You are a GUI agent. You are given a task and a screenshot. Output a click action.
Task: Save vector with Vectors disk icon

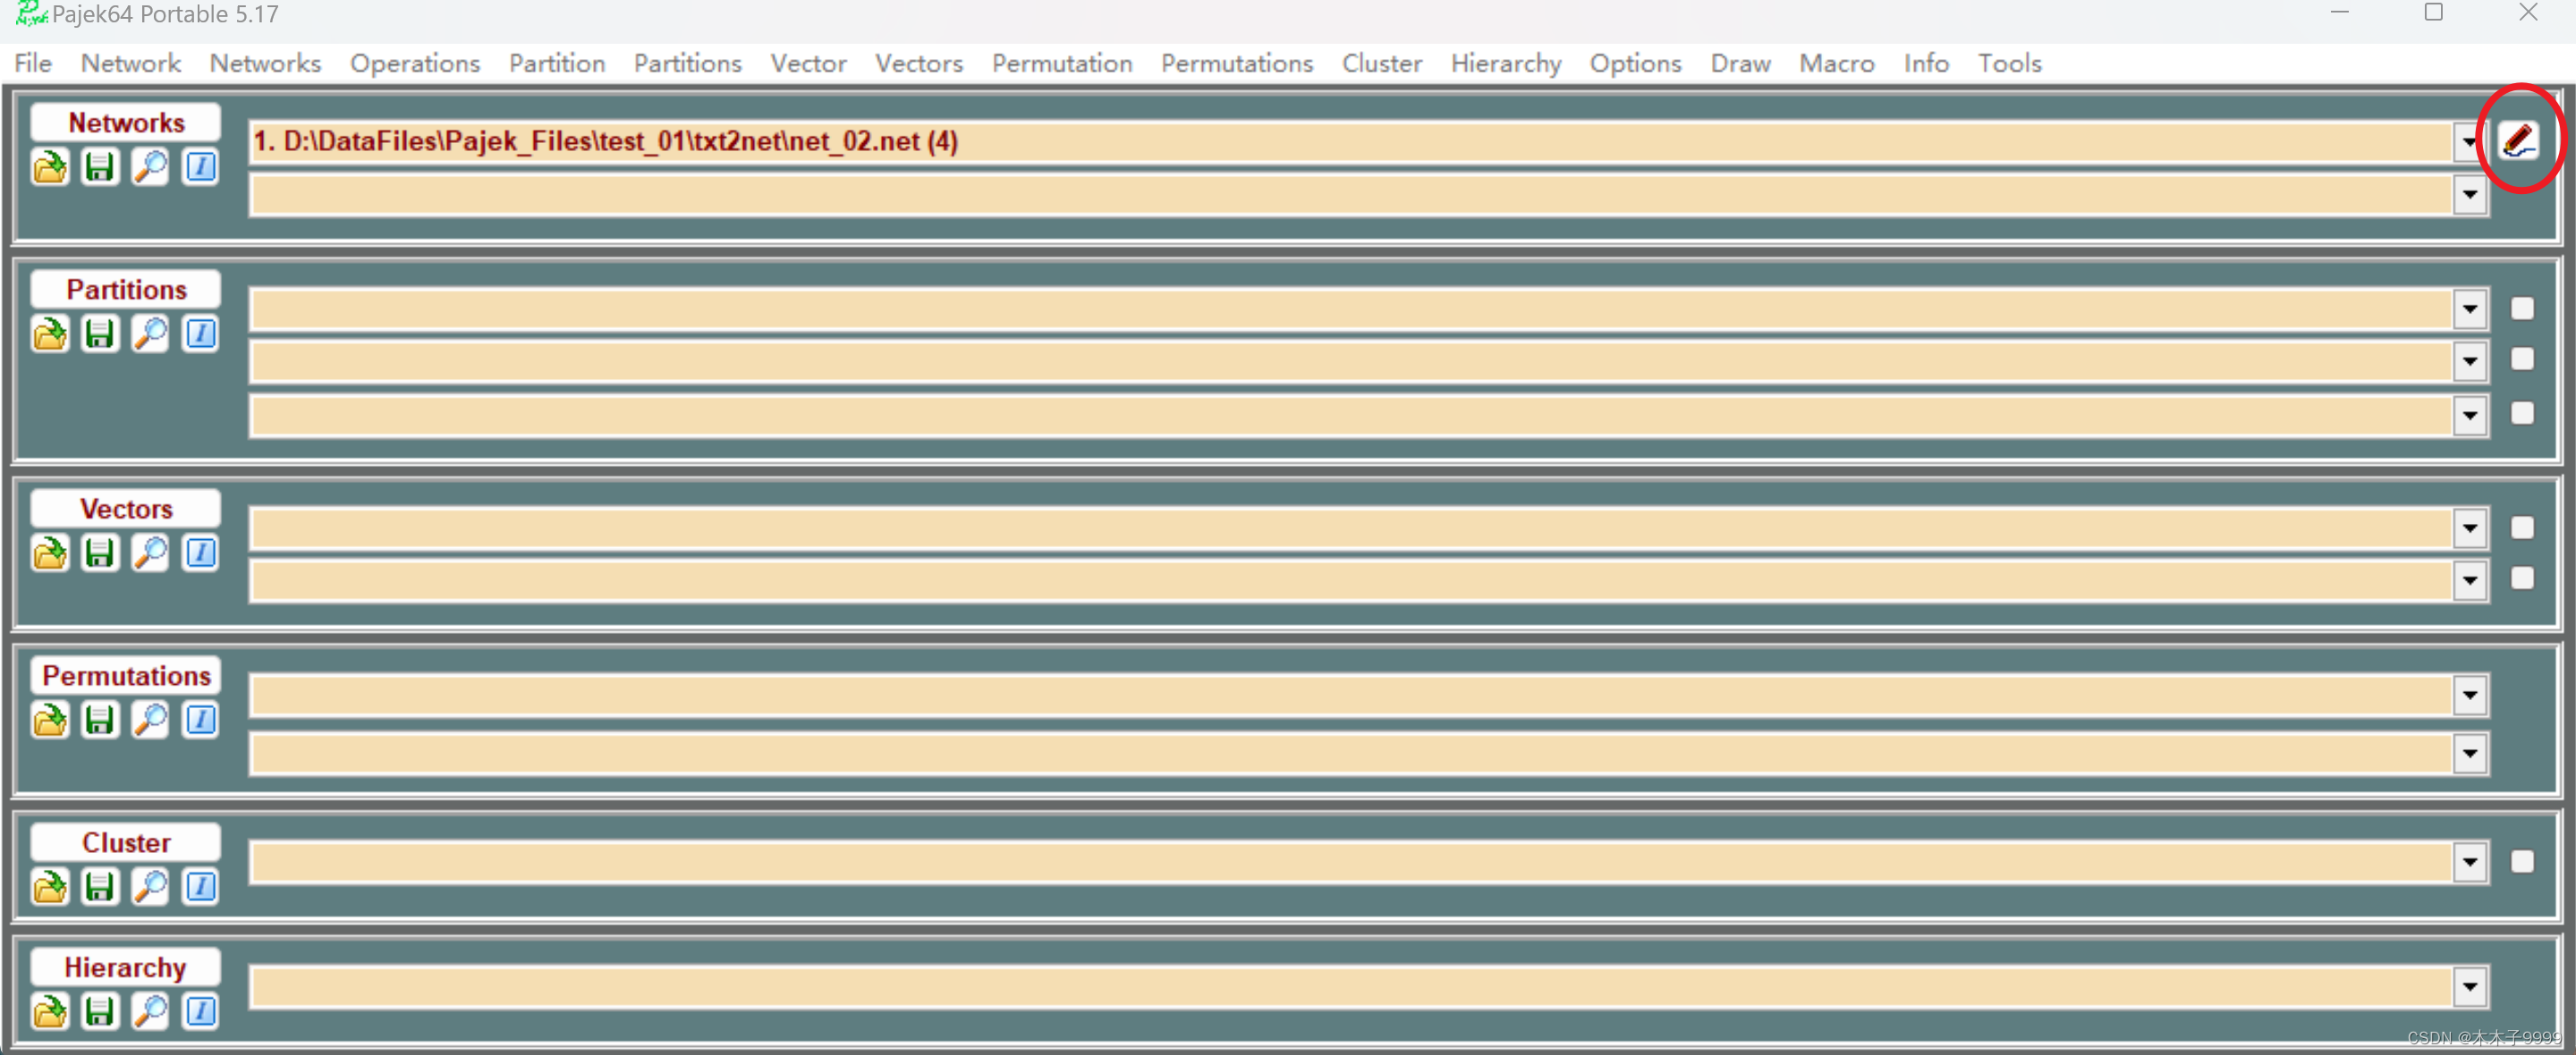[100, 553]
